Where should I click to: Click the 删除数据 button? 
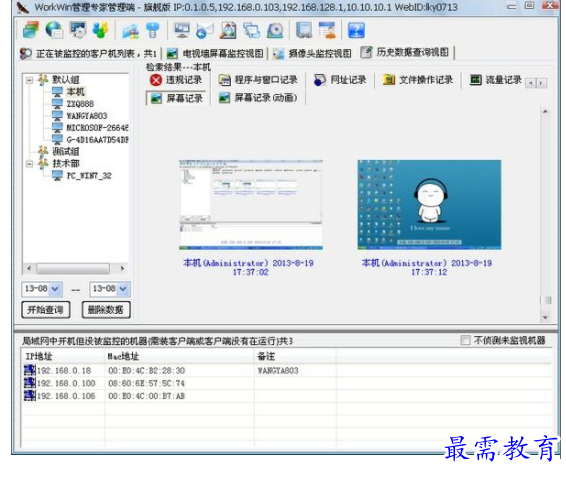(x=106, y=310)
